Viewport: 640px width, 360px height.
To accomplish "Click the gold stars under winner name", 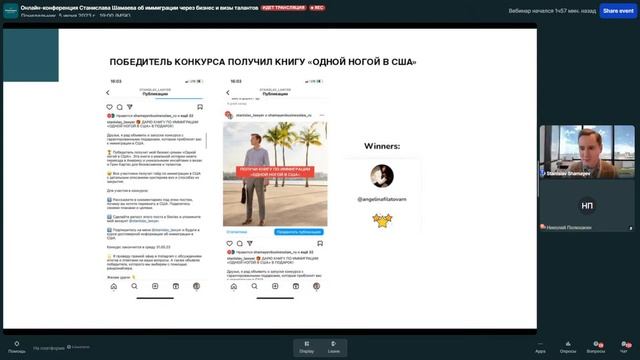I will click(382, 220).
